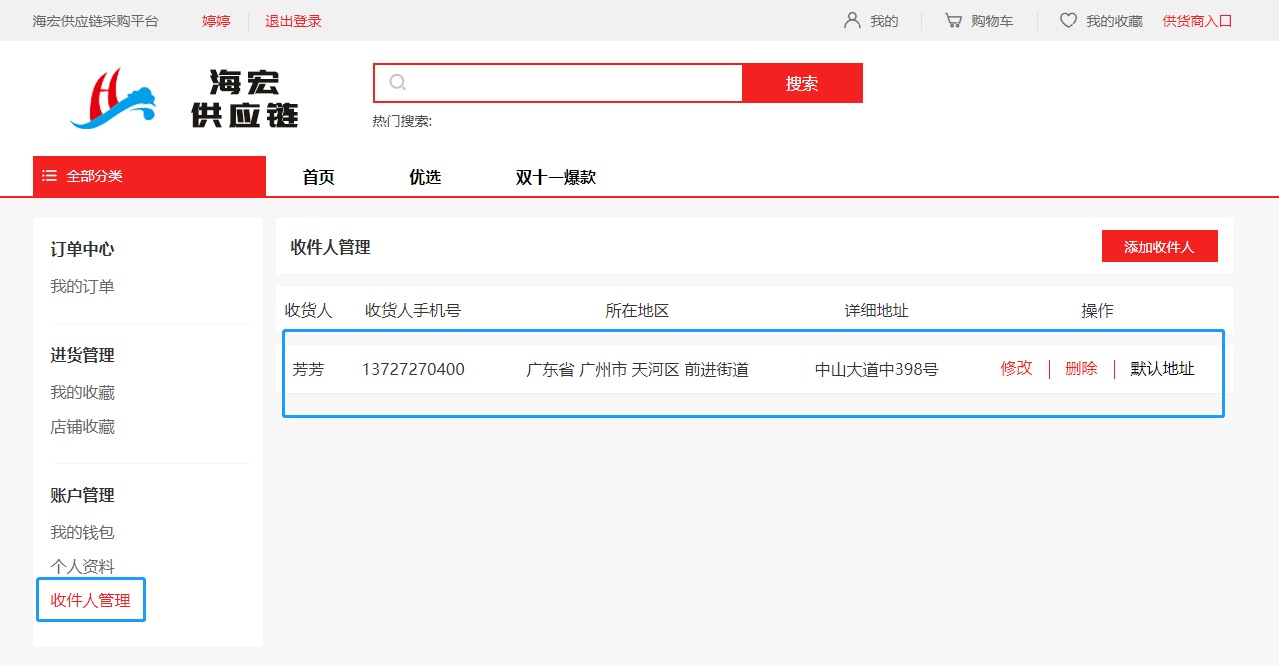The width and height of the screenshot is (1279, 666).
Task: Click 默认地址 in 芳芳's row
Action: [x=1162, y=369]
